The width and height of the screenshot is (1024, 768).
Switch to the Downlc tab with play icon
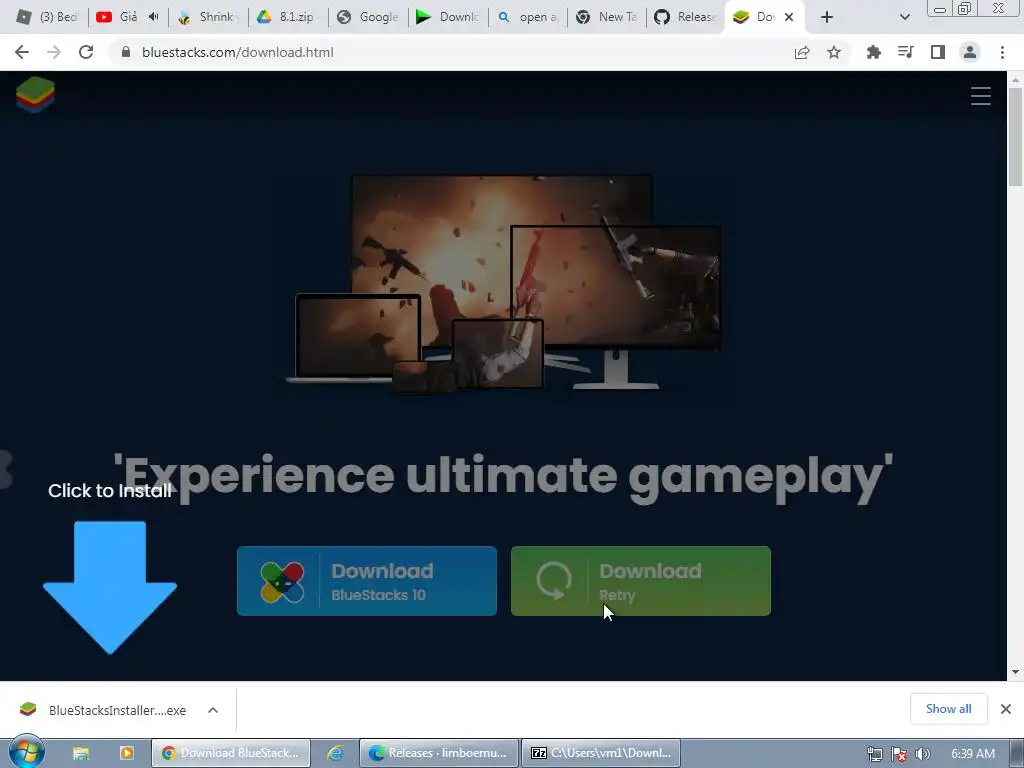(x=447, y=17)
